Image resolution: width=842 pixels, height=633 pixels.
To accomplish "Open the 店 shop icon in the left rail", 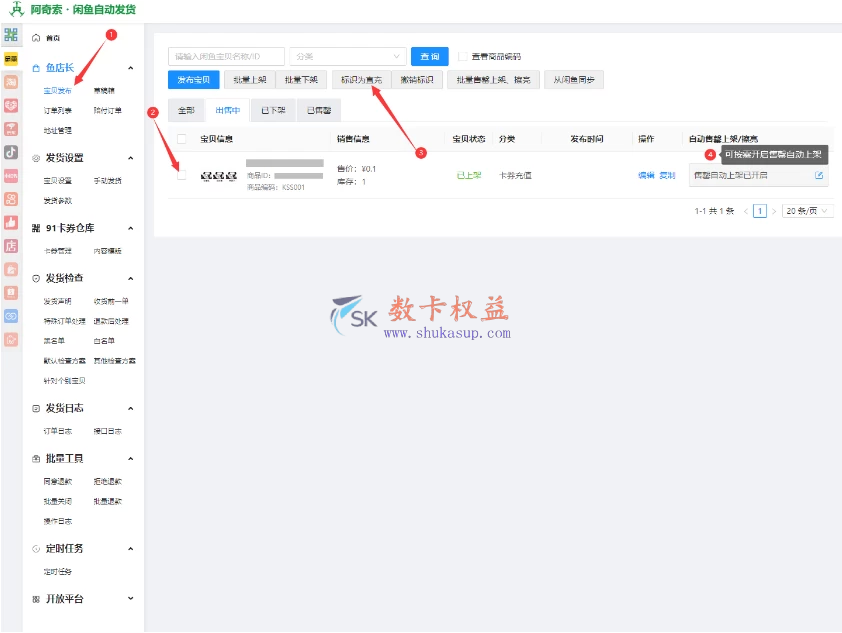I will 11,246.
